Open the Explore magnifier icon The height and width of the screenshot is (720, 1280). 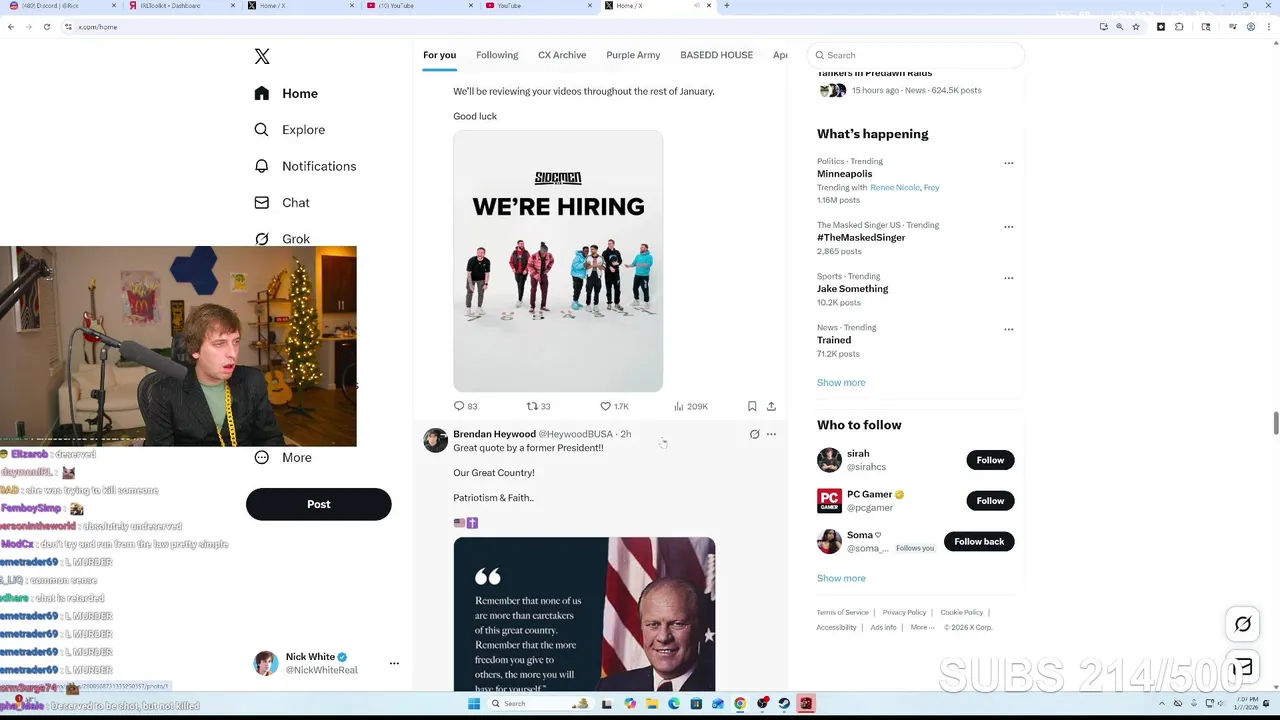point(262,130)
